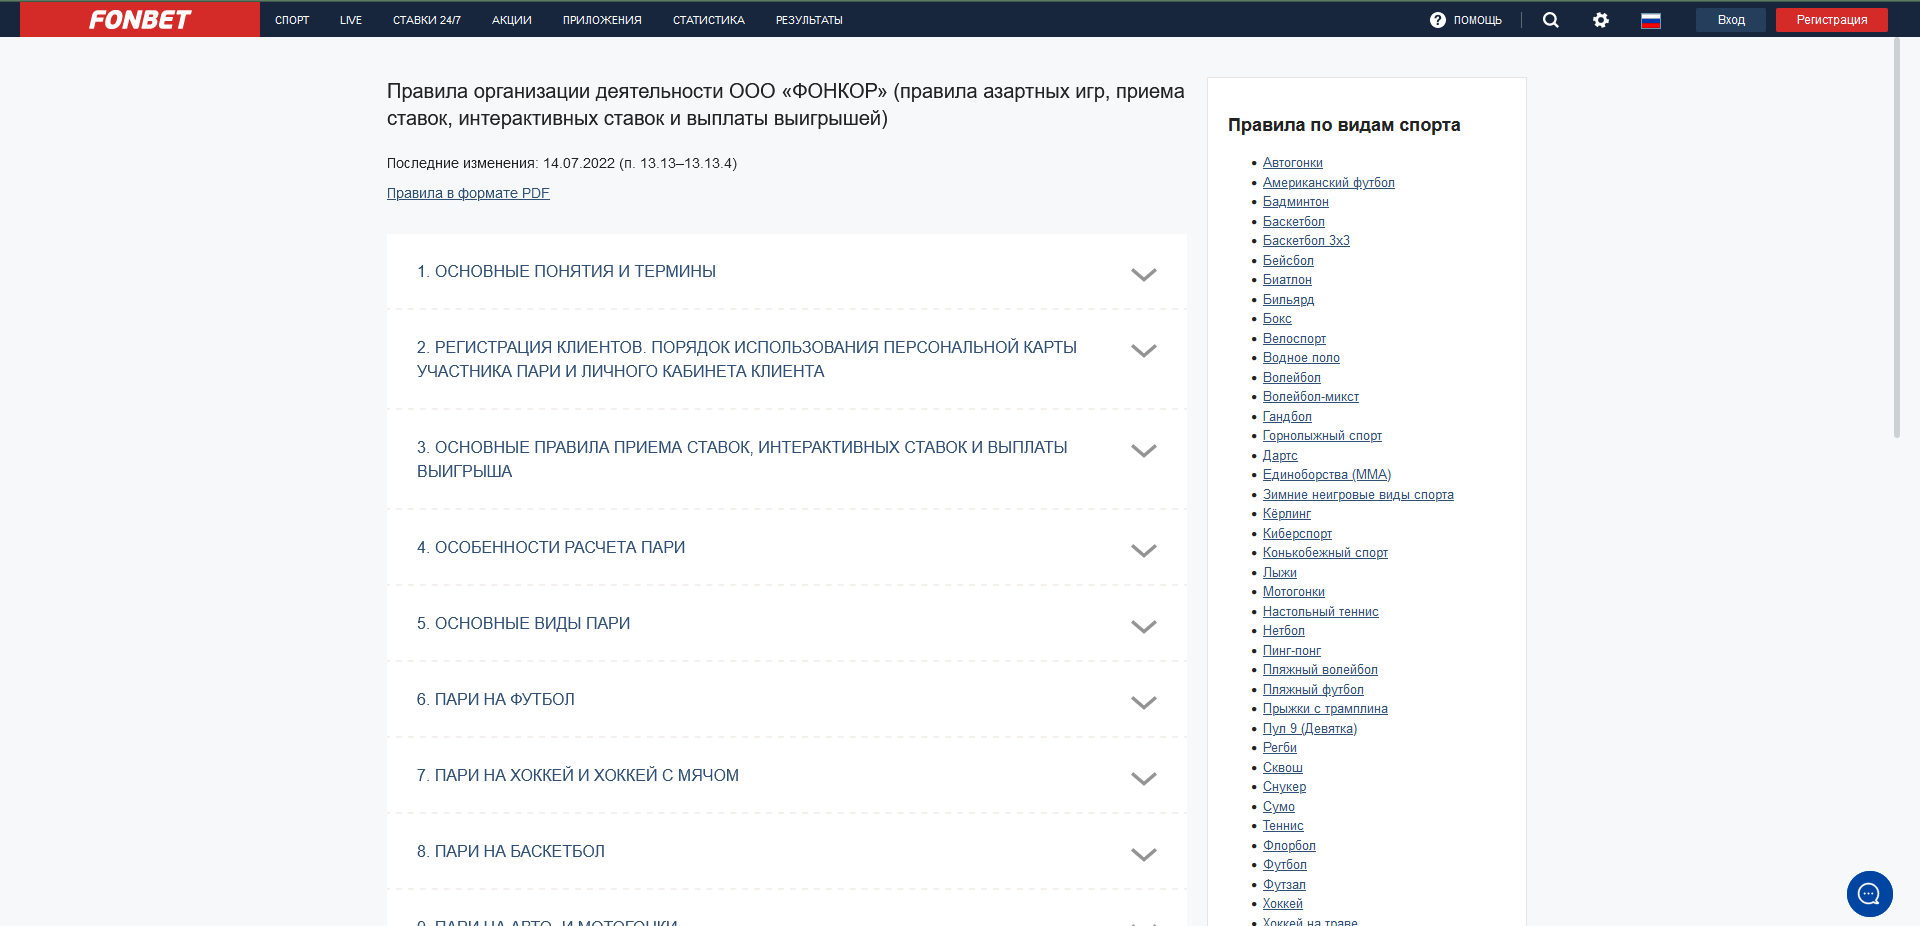Open the Акции menu item

click(x=512, y=20)
